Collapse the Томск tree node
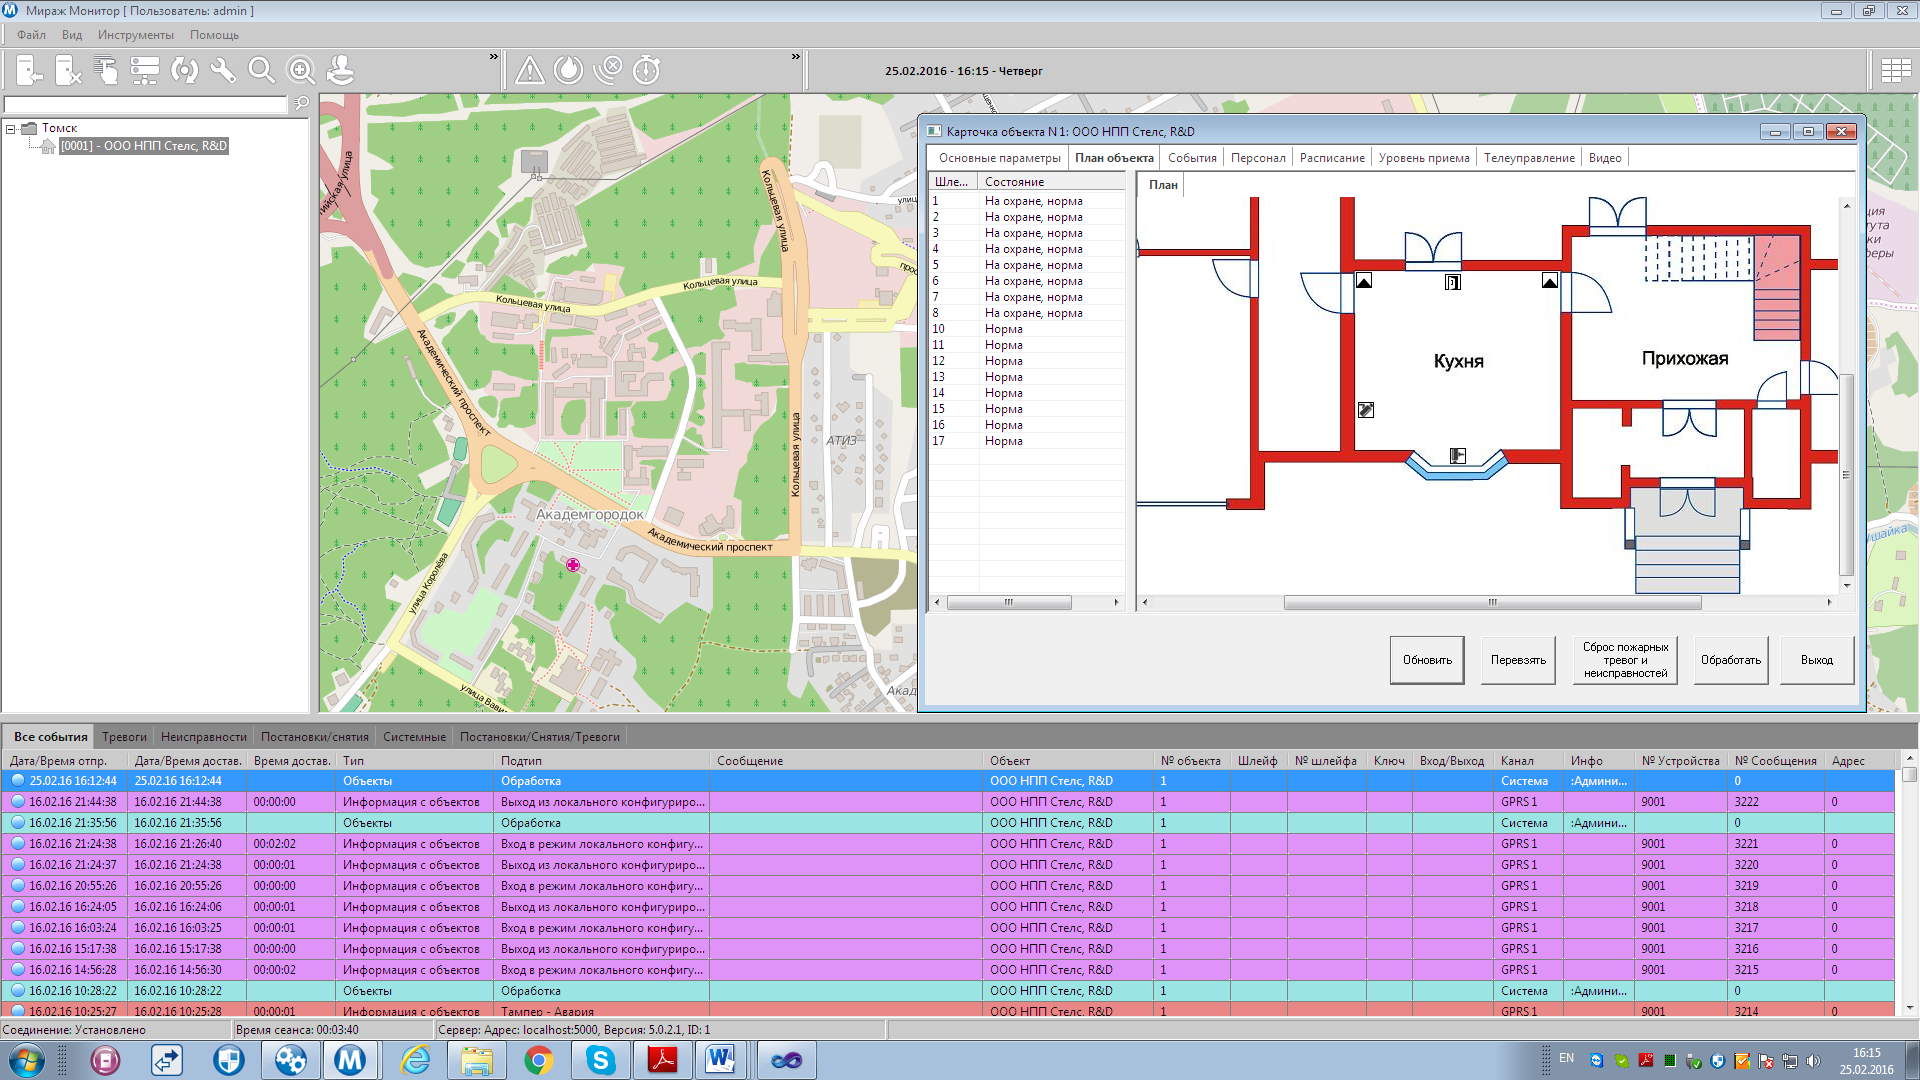 coord(11,129)
